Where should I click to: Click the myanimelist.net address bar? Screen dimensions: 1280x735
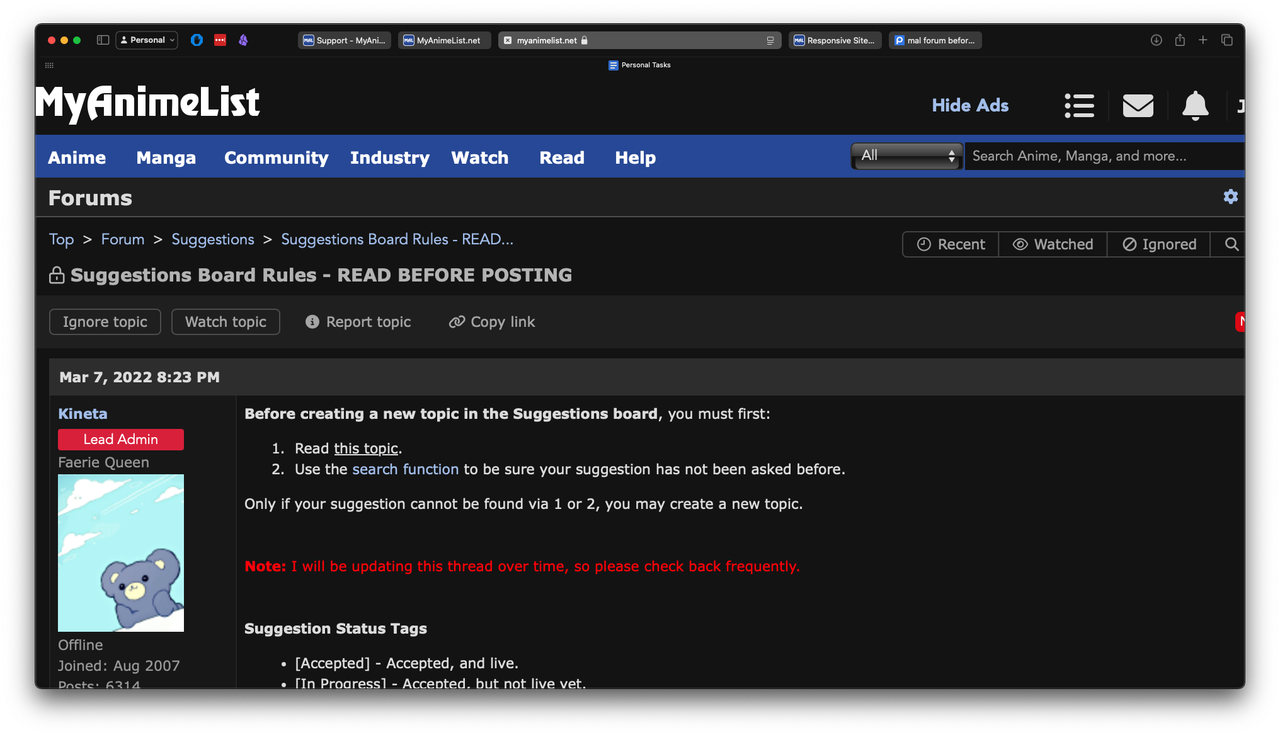click(640, 40)
